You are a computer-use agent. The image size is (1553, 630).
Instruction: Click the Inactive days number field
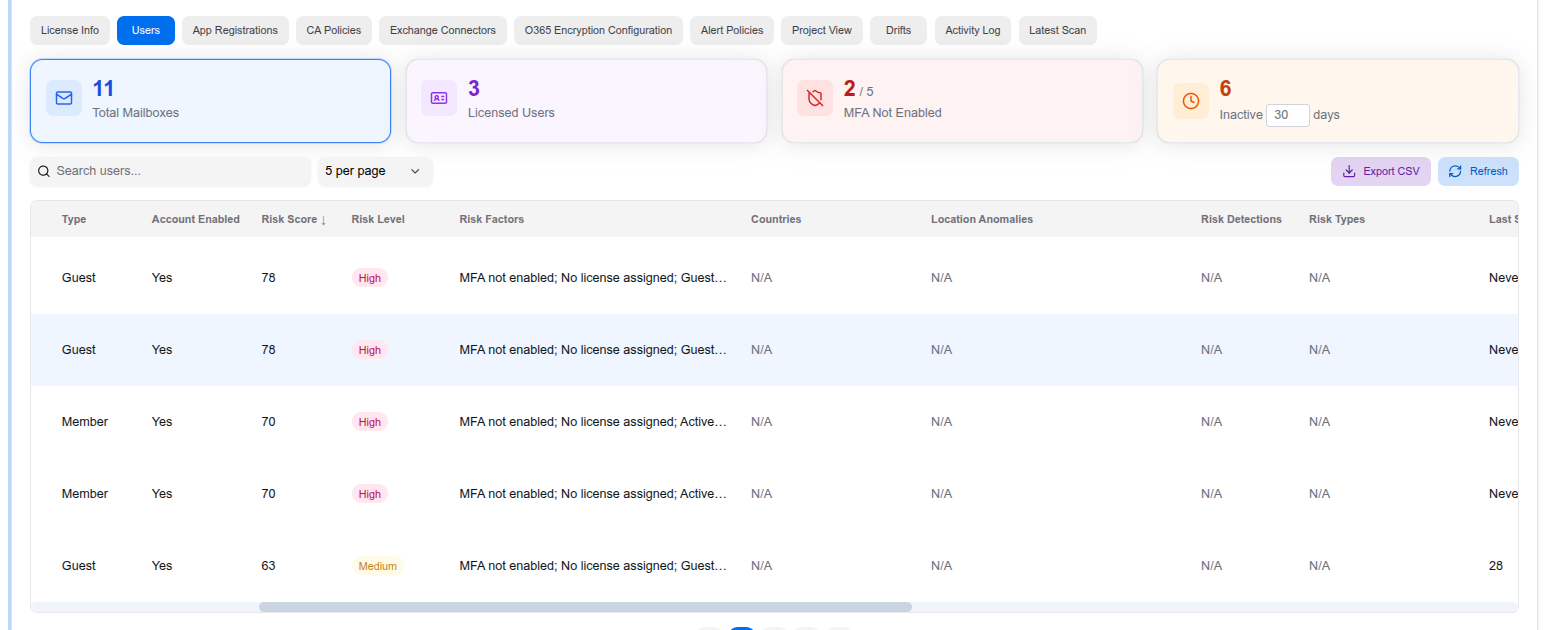click(x=1287, y=115)
